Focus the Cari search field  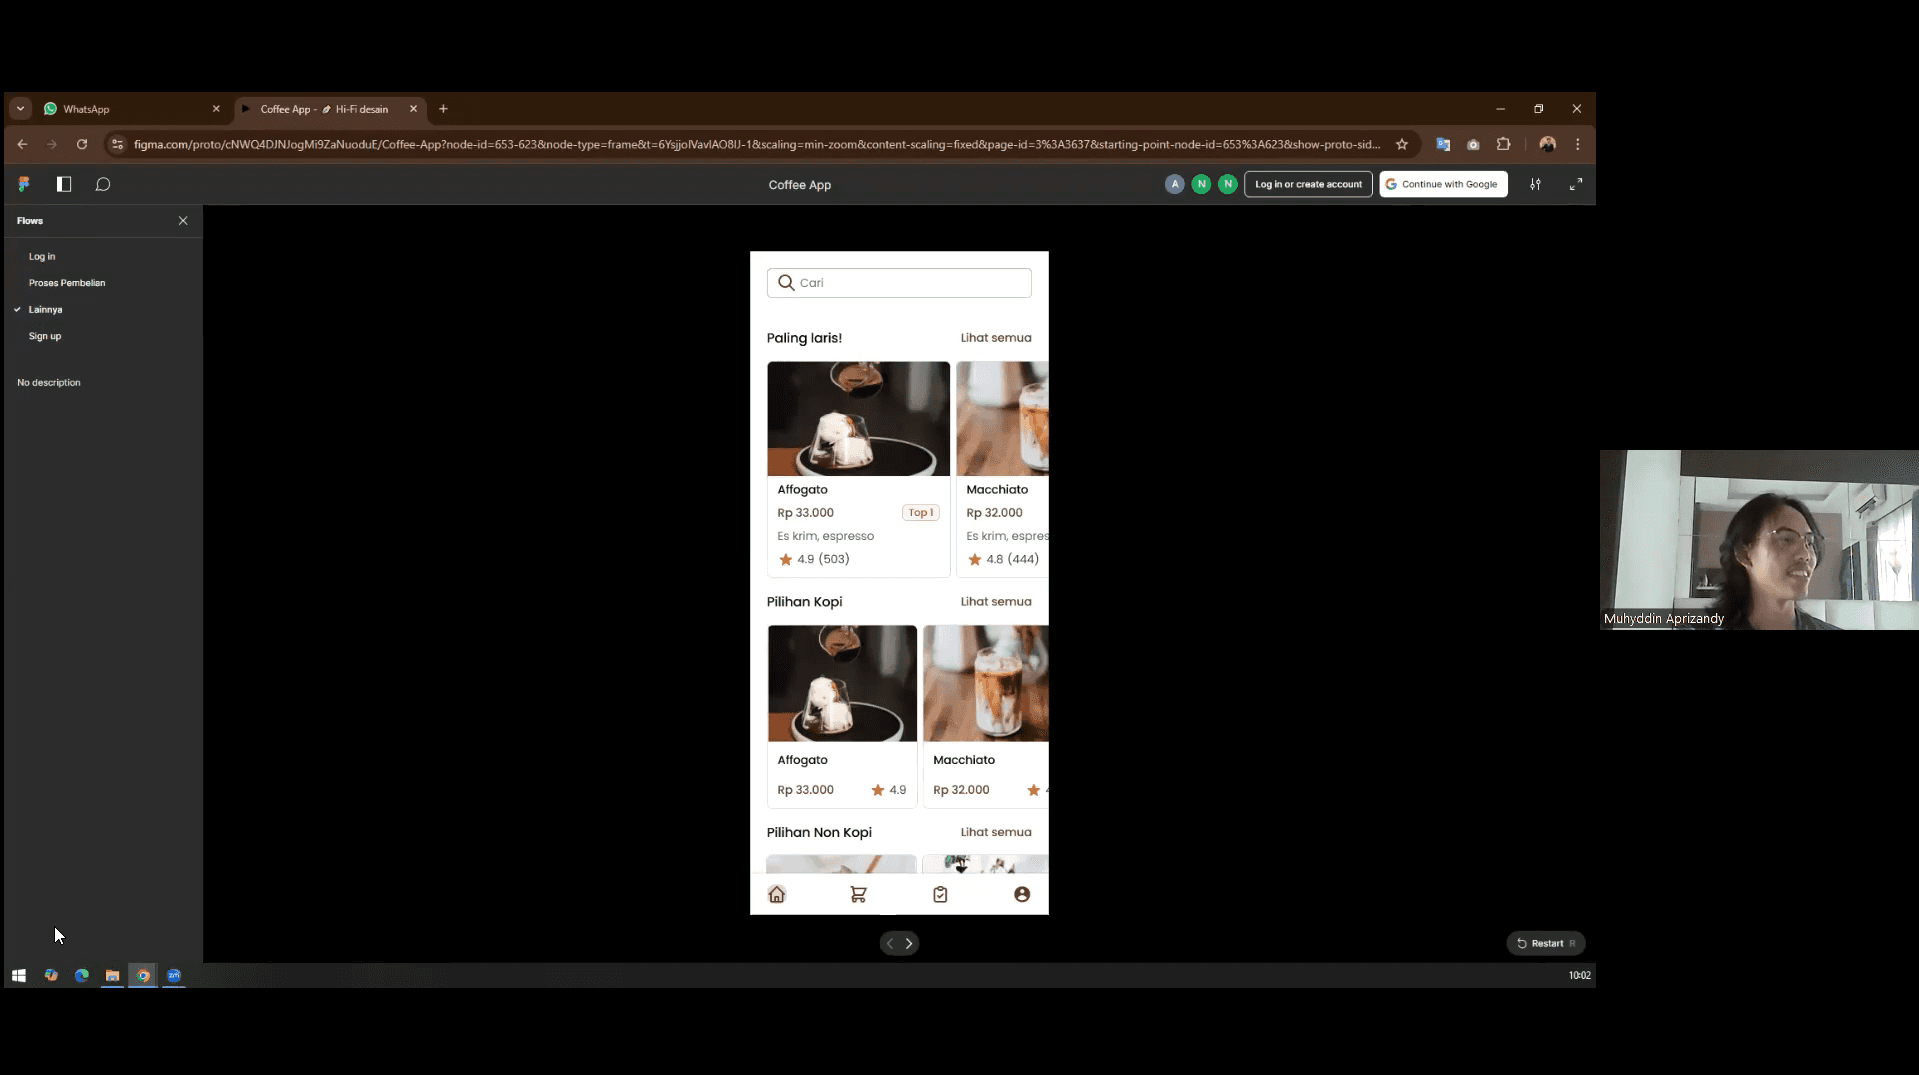[x=899, y=283]
